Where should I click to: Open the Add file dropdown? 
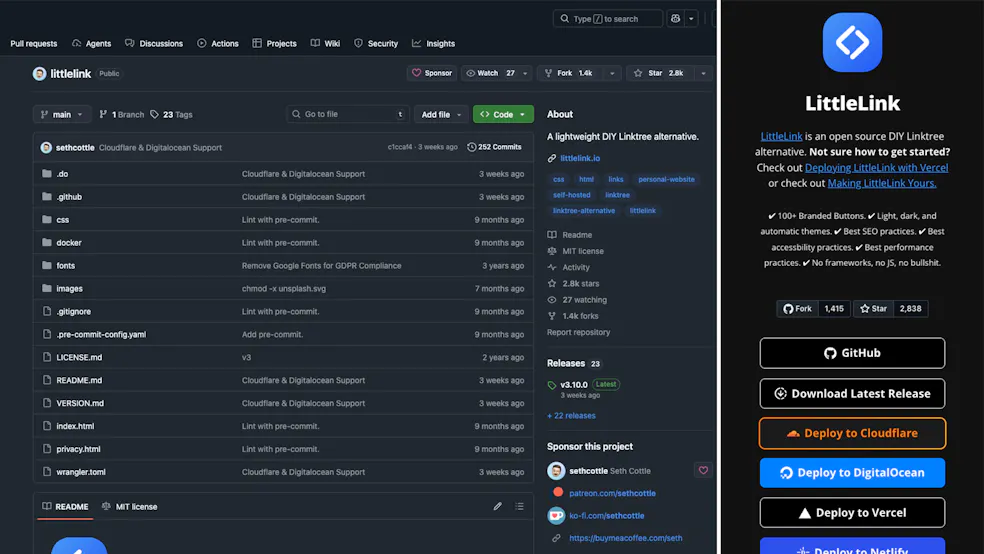[441, 114]
